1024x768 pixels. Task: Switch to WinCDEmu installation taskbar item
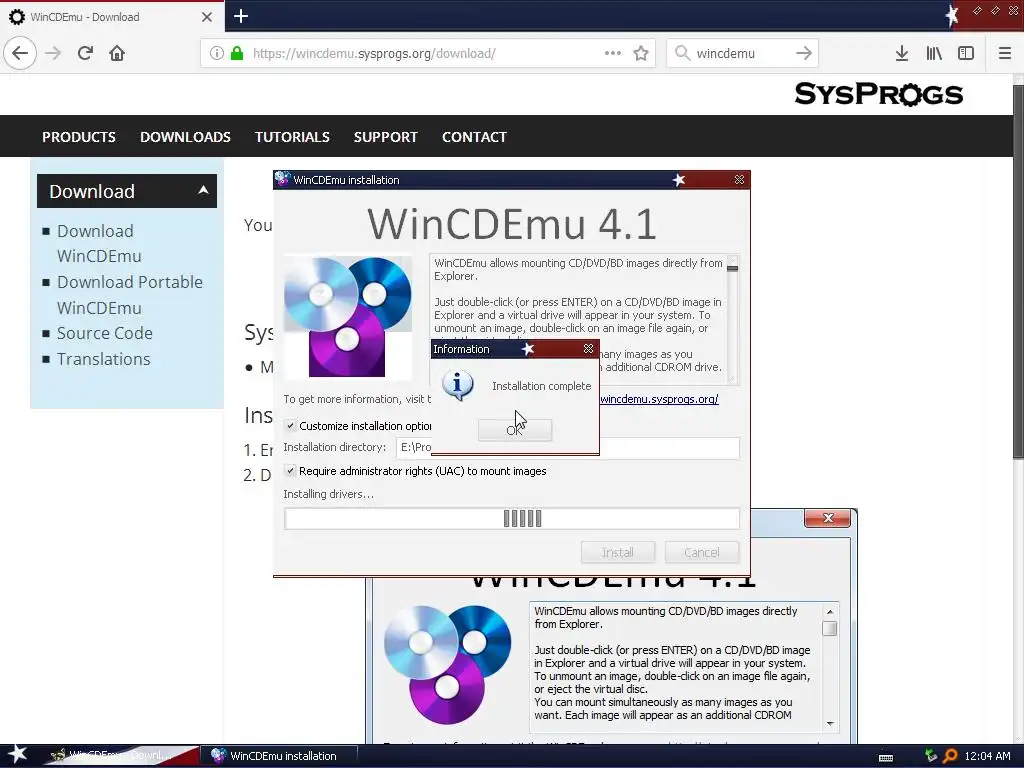click(x=278, y=756)
